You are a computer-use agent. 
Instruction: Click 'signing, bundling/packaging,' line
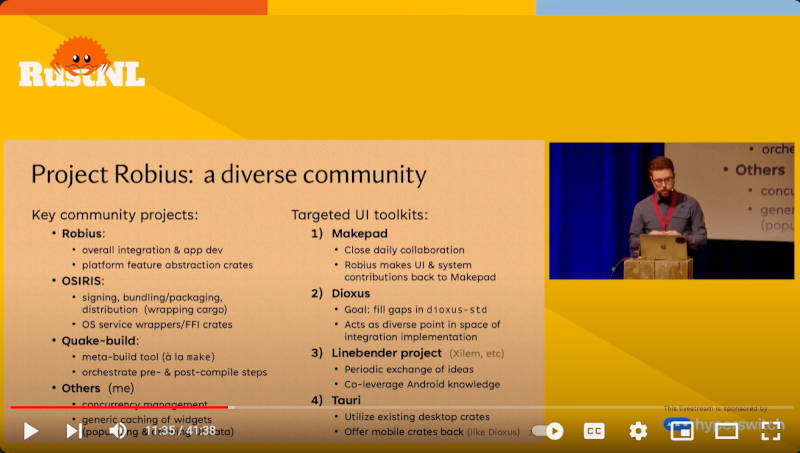tap(152, 297)
